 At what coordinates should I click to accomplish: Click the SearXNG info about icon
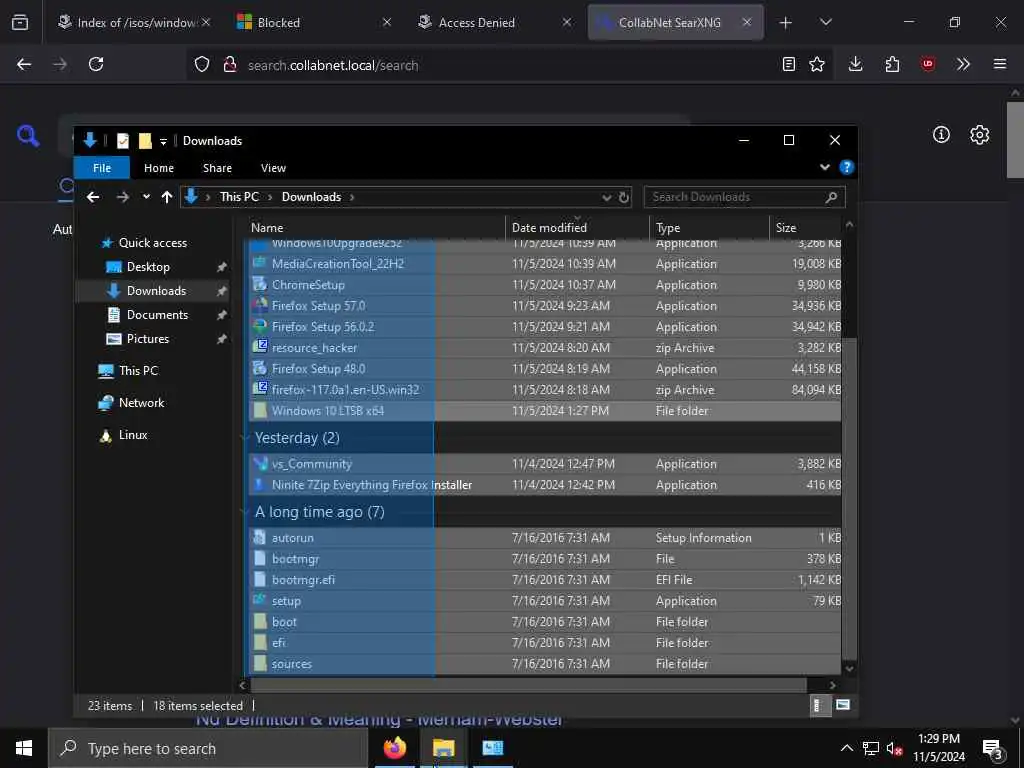(x=941, y=135)
